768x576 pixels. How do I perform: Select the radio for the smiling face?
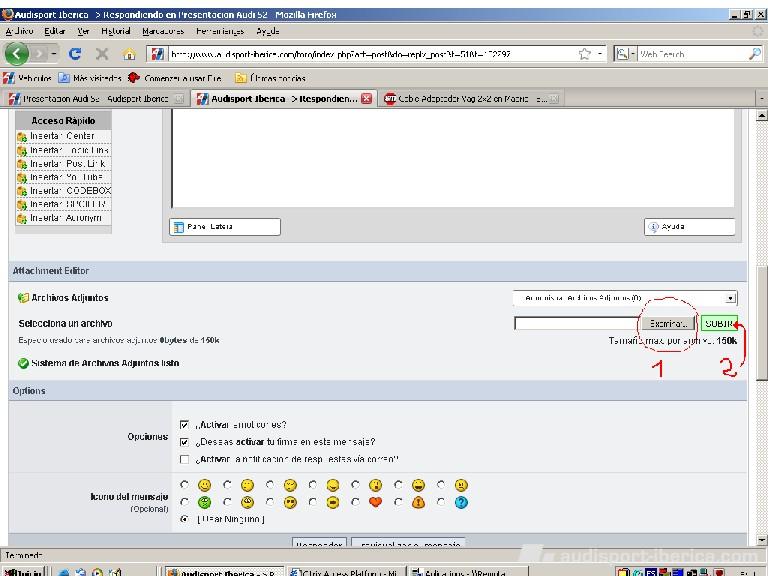coord(184,484)
